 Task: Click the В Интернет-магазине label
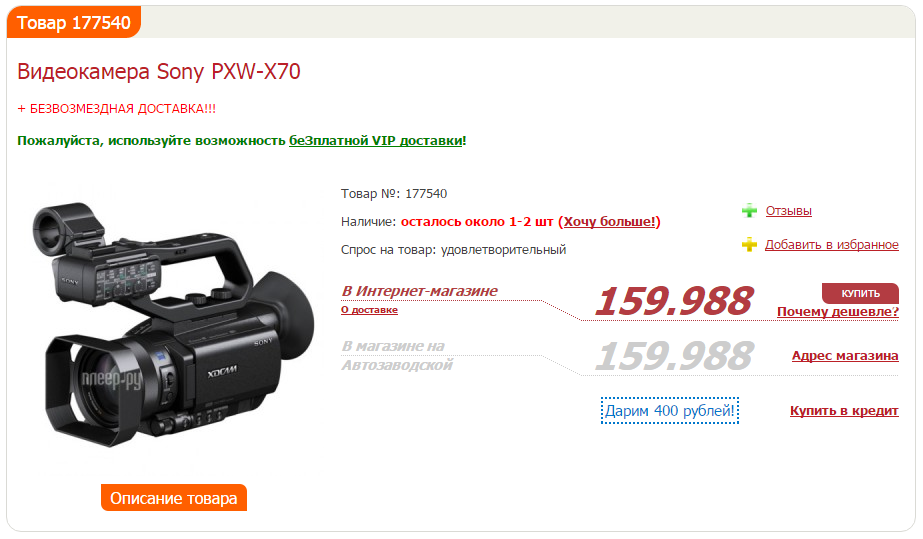[419, 291]
